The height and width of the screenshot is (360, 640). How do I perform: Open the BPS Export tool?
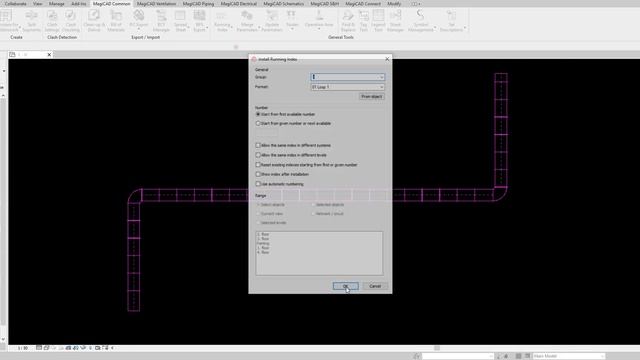click(199, 21)
